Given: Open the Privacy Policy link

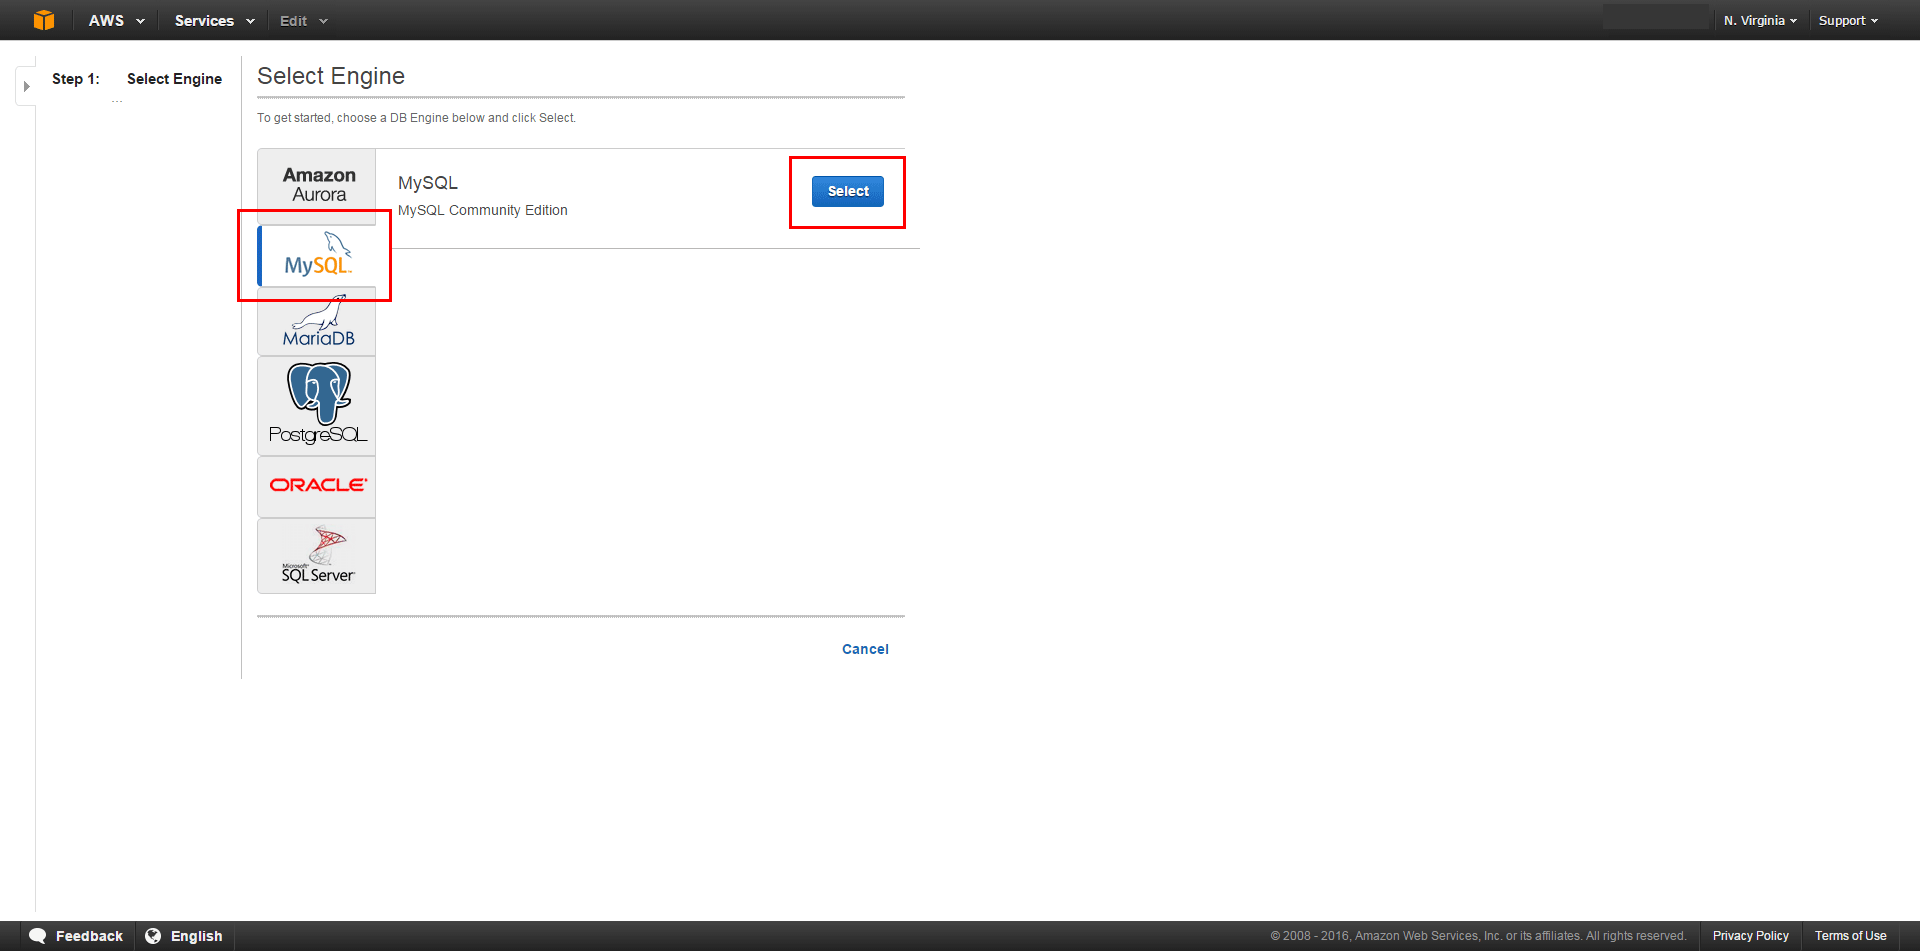Looking at the screenshot, I should coord(1750,936).
